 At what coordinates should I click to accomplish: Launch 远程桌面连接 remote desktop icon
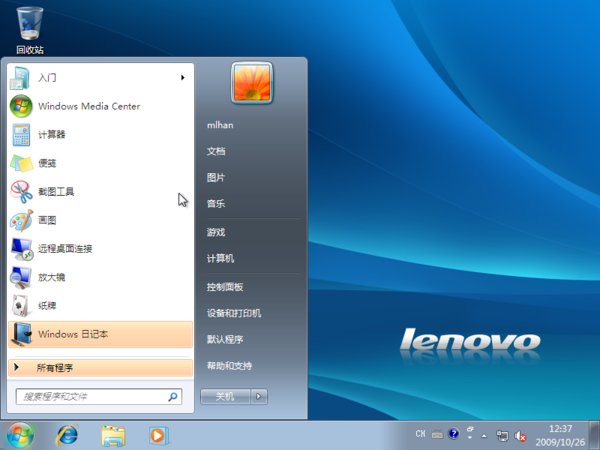[21, 249]
